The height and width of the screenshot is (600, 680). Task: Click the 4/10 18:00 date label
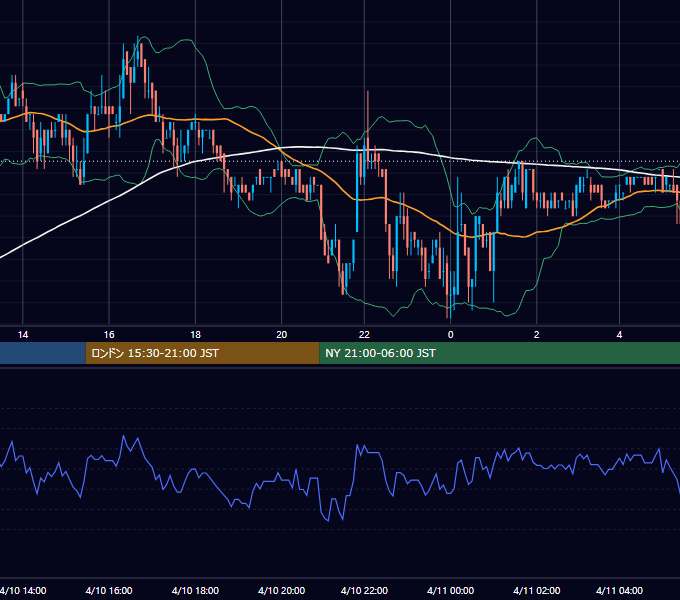[x=195, y=591]
